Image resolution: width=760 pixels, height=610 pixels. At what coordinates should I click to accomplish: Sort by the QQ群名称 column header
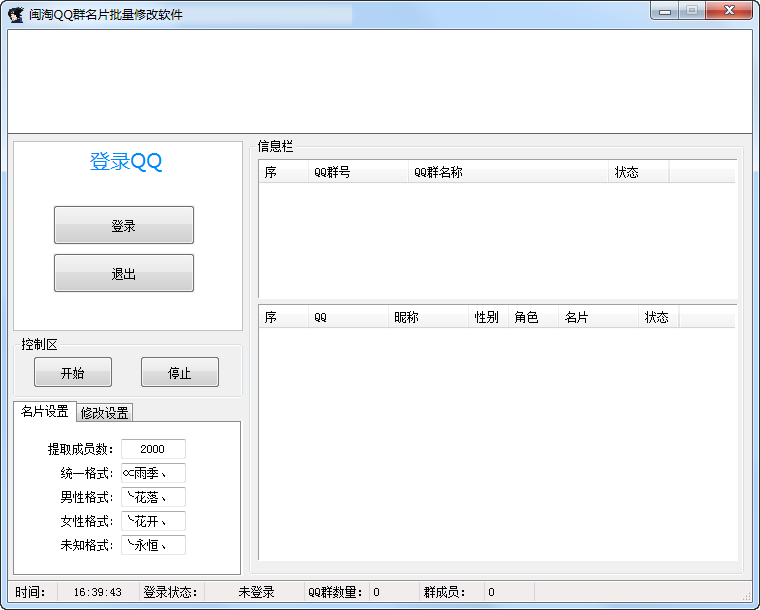pyautogui.click(x=508, y=172)
